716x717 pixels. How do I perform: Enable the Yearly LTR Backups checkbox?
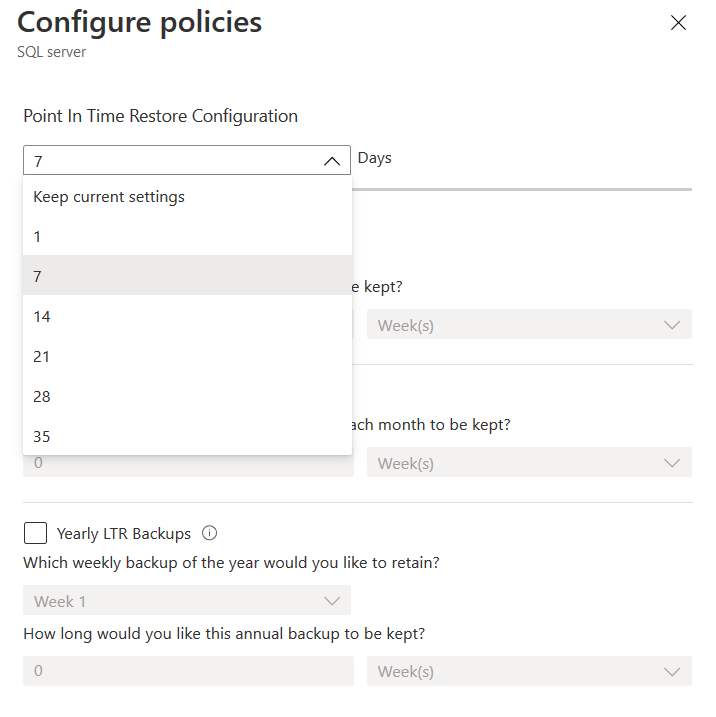35,533
